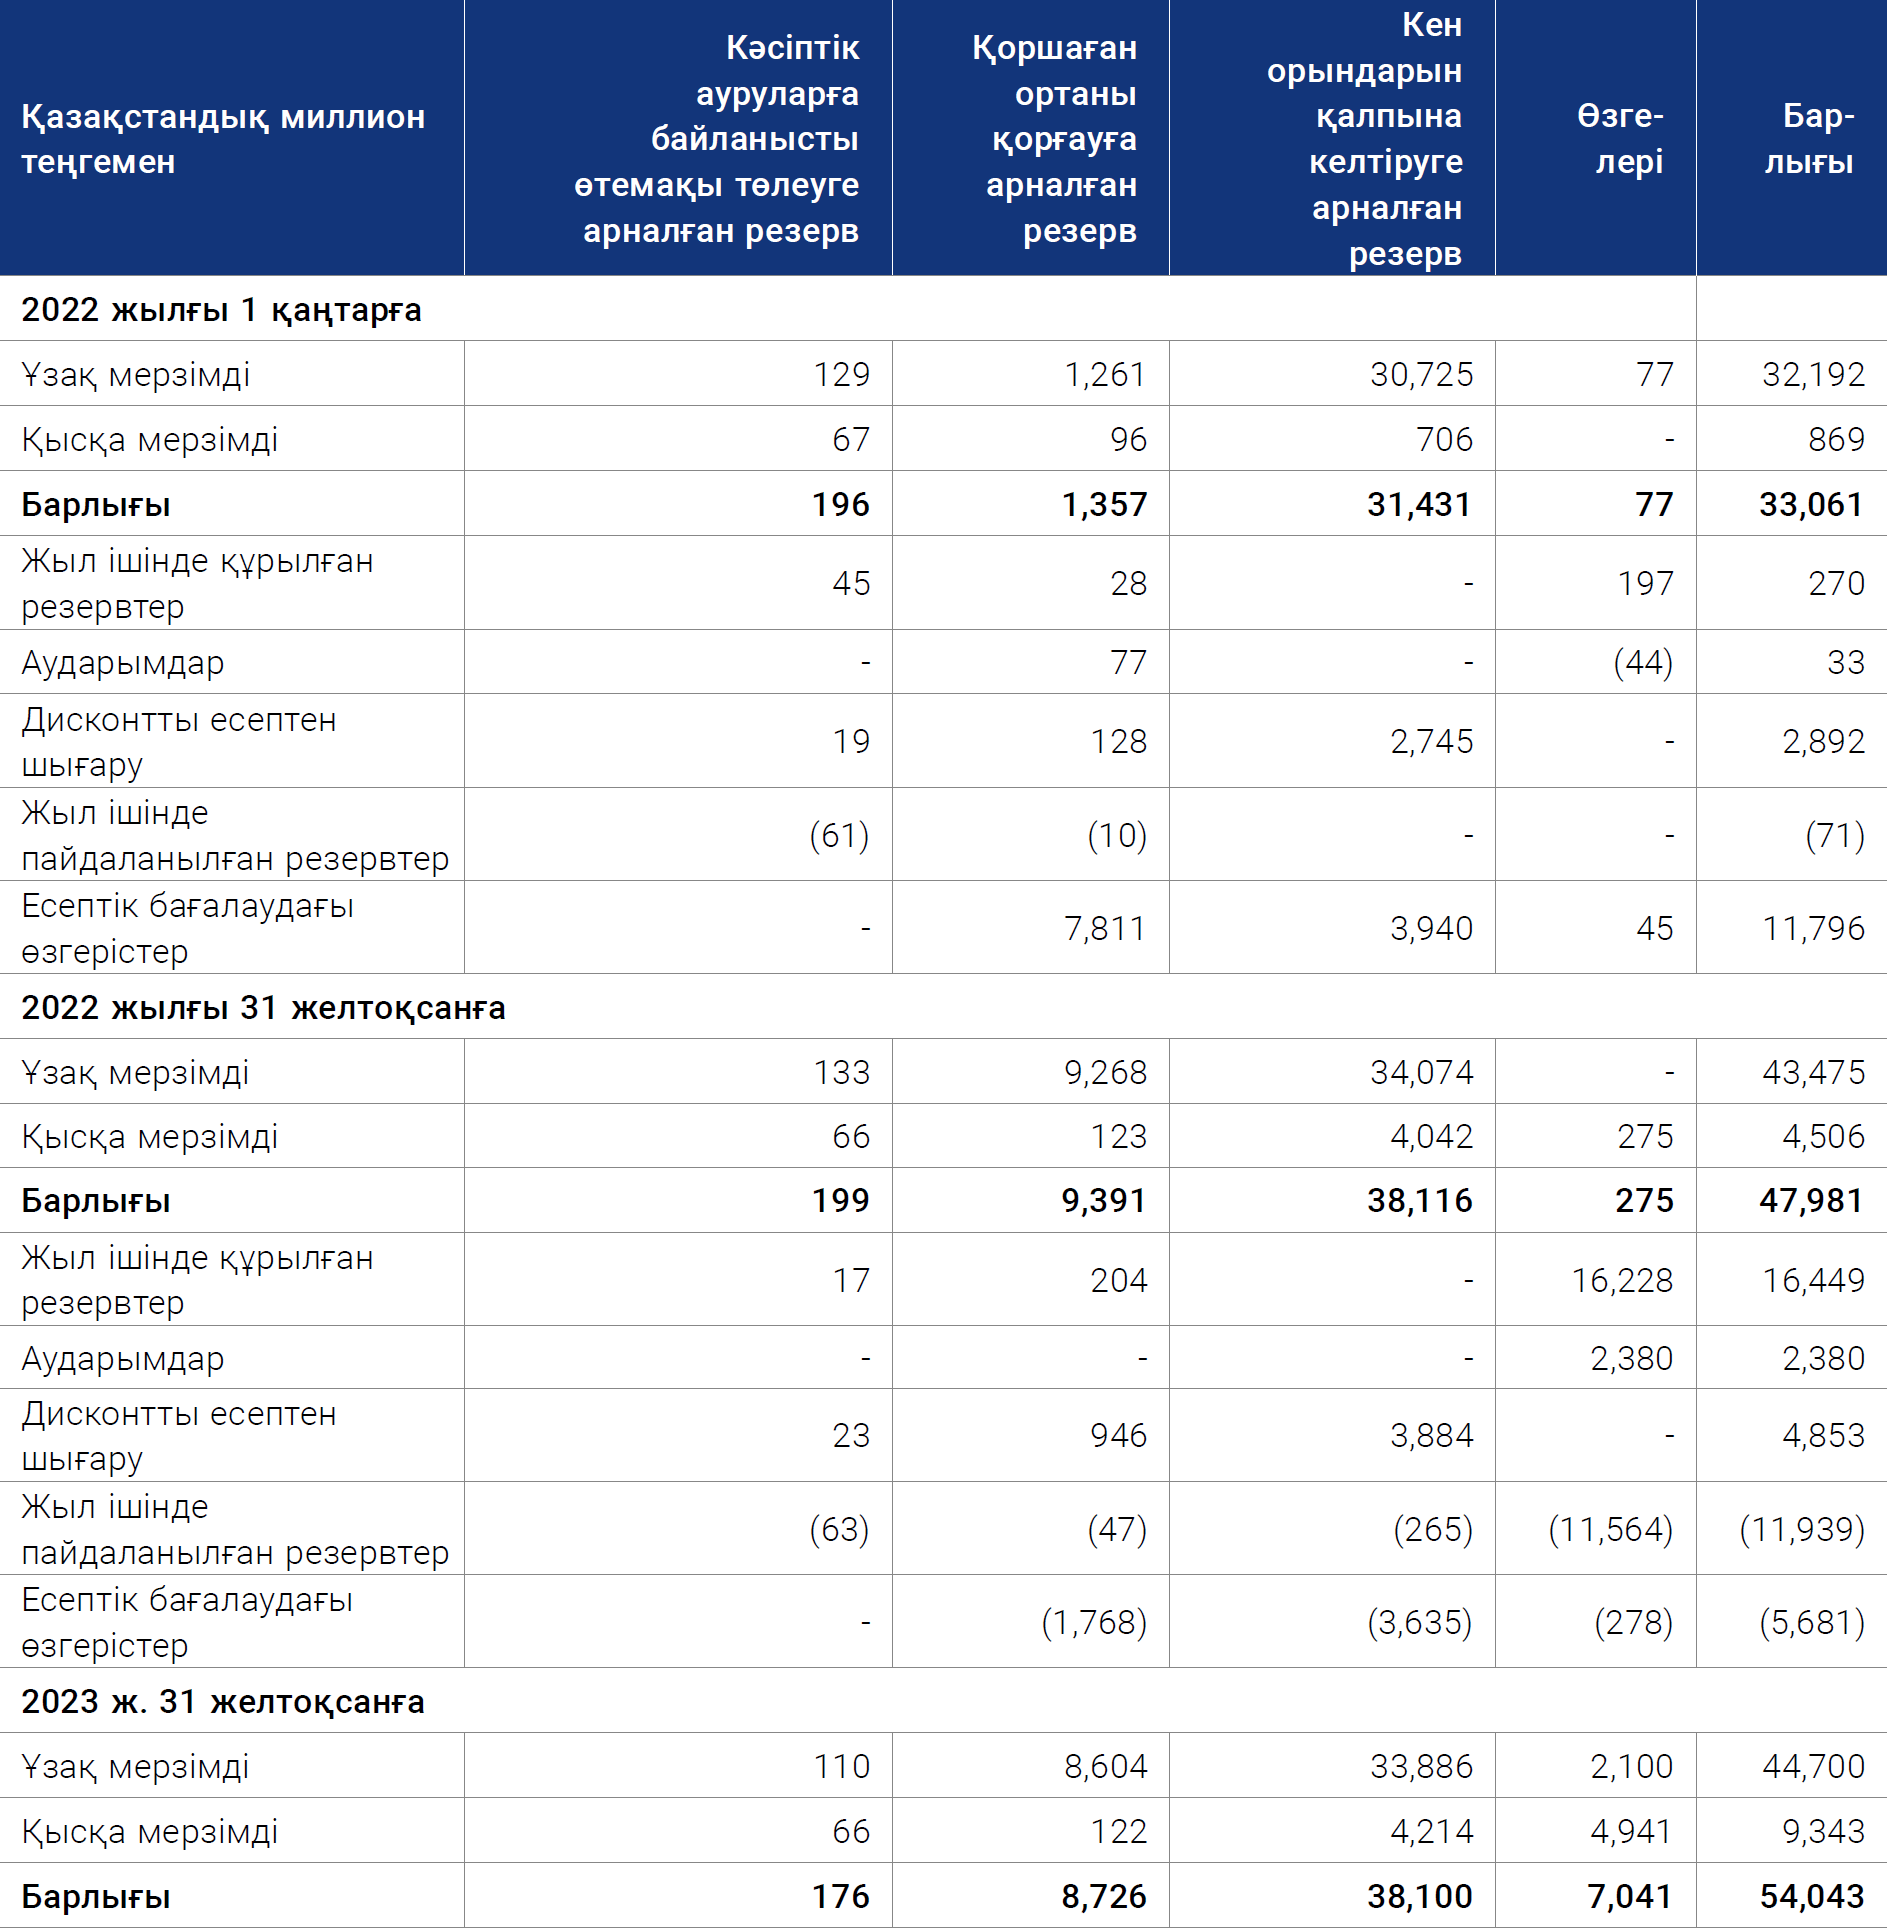Select the cell with value 2,745
The width and height of the screenshot is (1887, 1928).
click(x=1431, y=742)
